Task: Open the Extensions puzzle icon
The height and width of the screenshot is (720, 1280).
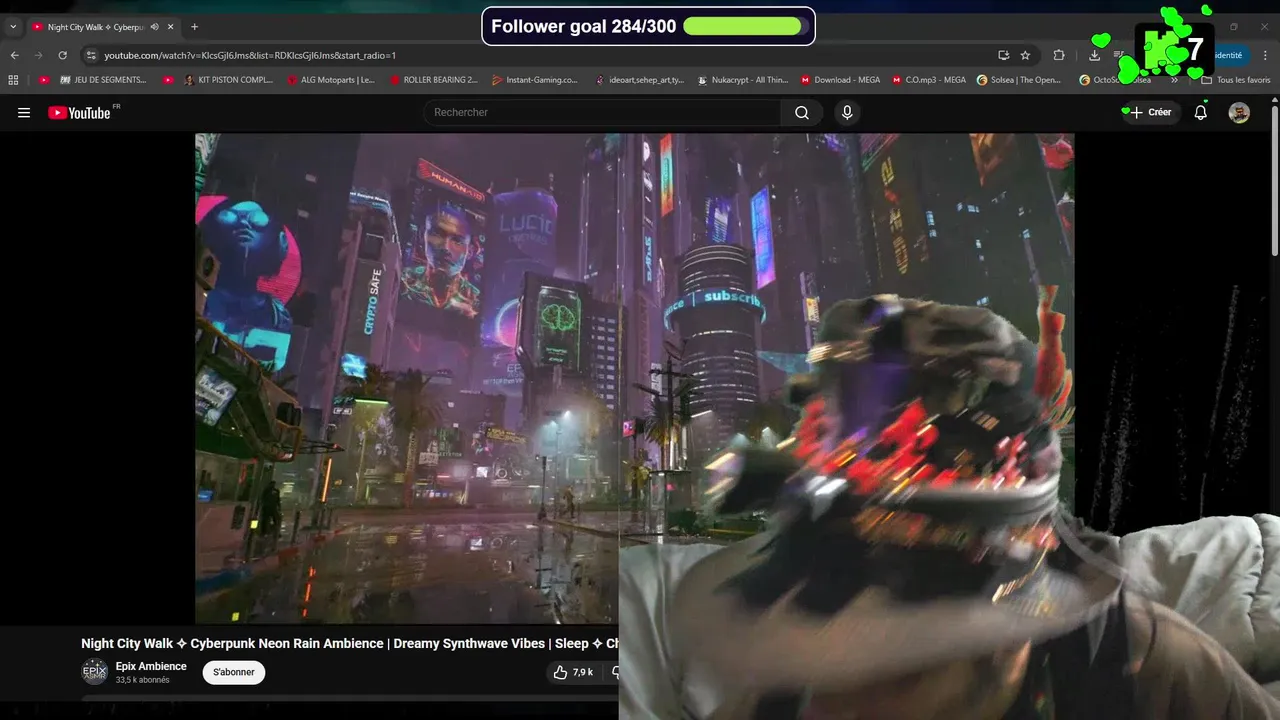Action: pyautogui.click(x=1059, y=55)
